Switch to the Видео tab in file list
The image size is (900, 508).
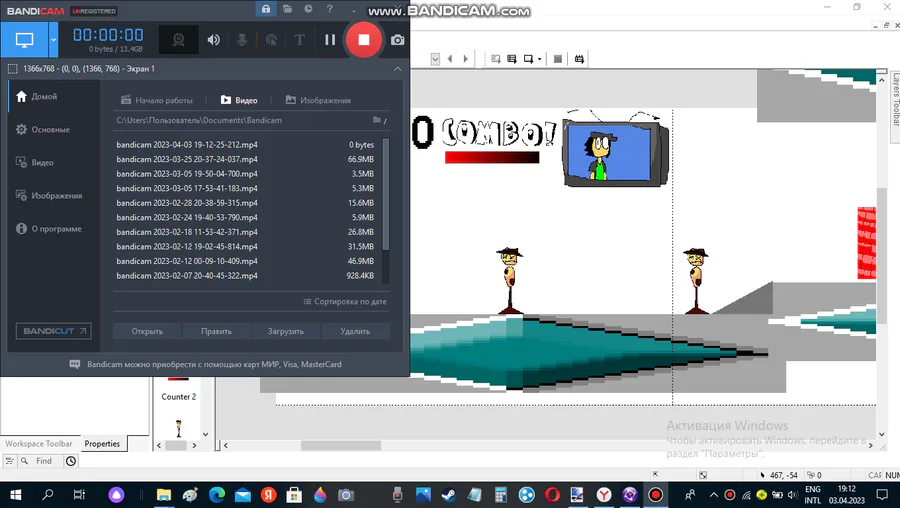point(239,100)
